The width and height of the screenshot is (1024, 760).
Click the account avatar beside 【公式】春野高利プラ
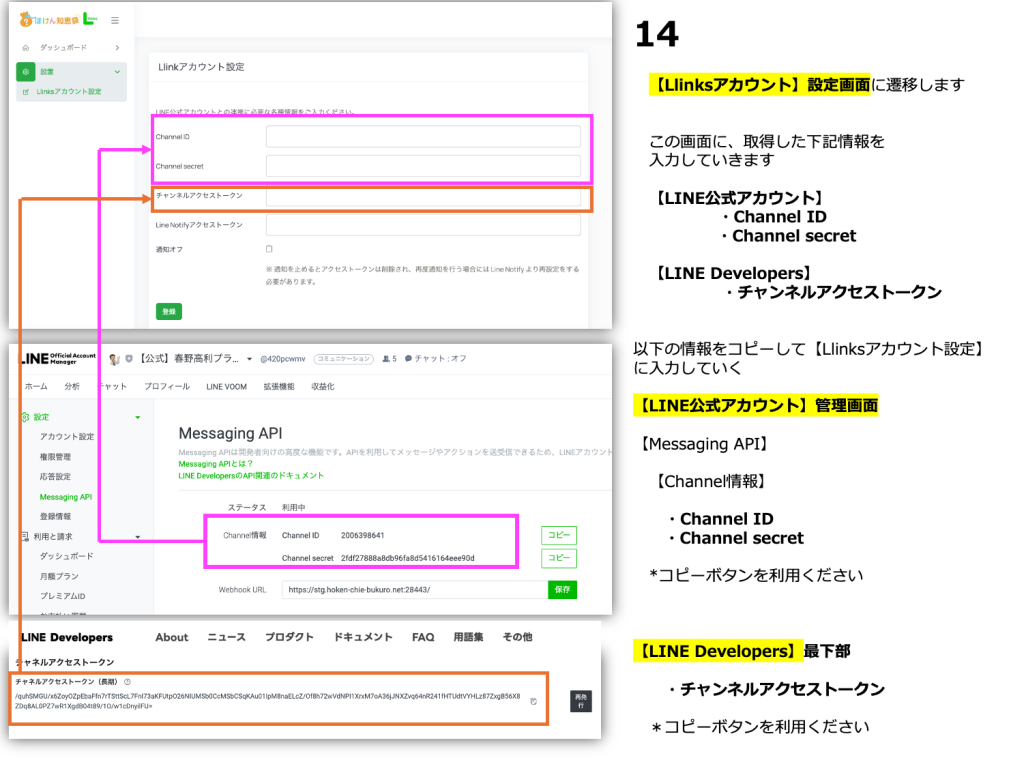(114, 359)
